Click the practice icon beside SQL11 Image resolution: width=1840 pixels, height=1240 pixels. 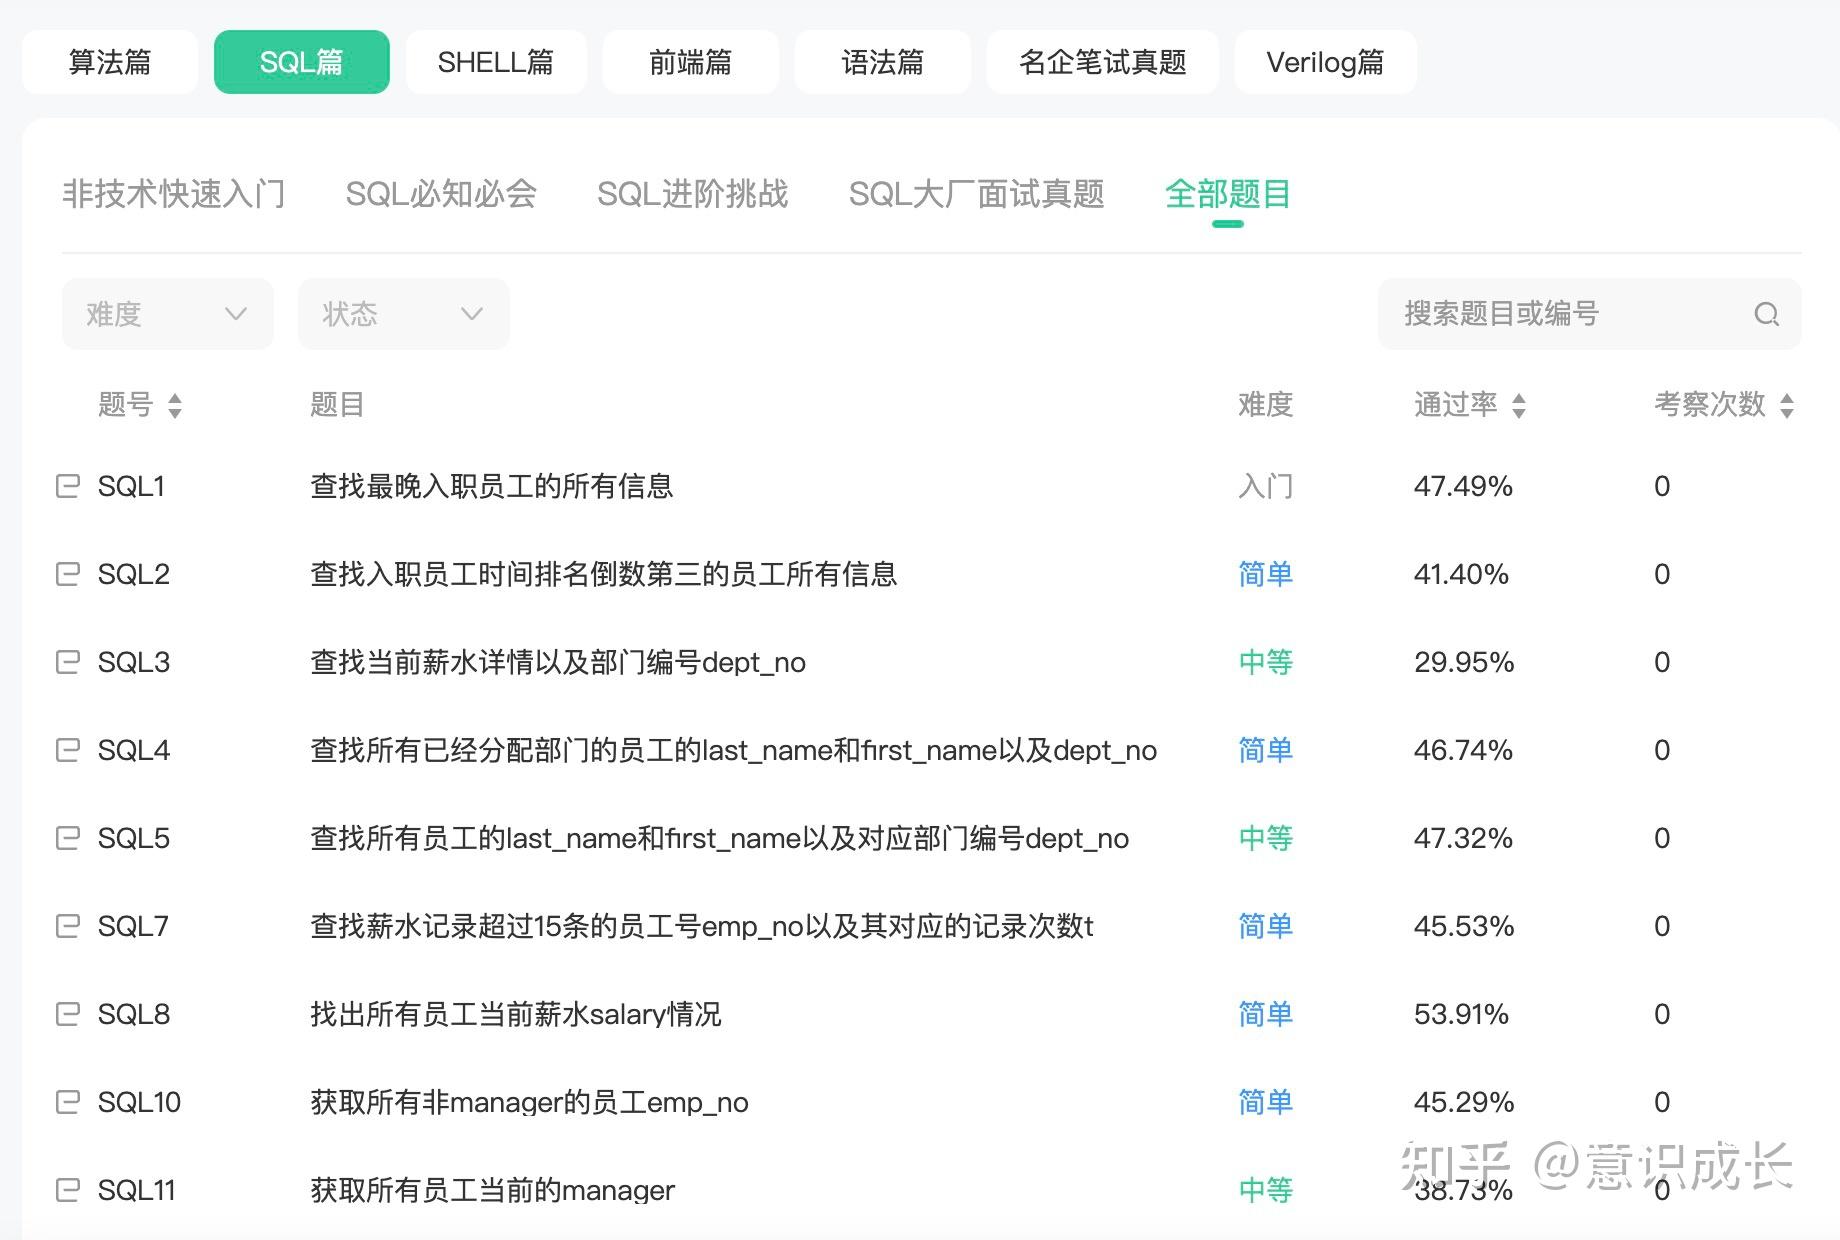[x=66, y=1190]
